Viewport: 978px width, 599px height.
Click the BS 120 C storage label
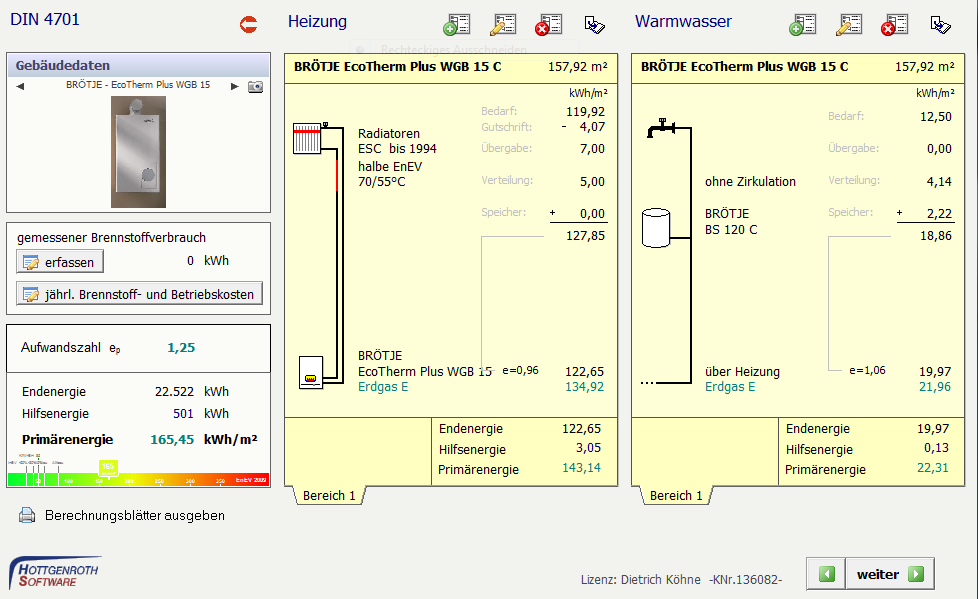click(731, 230)
